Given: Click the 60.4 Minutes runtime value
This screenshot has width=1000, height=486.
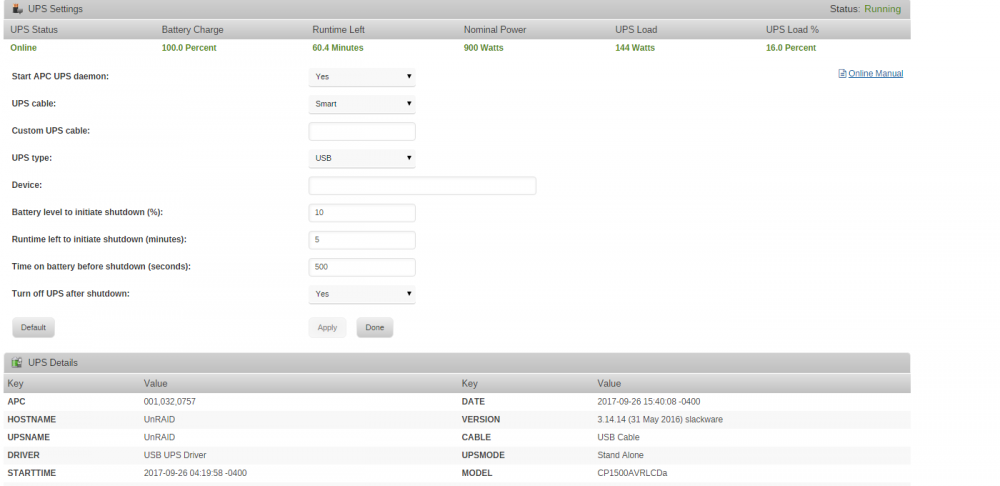Looking at the screenshot, I should click(337, 48).
